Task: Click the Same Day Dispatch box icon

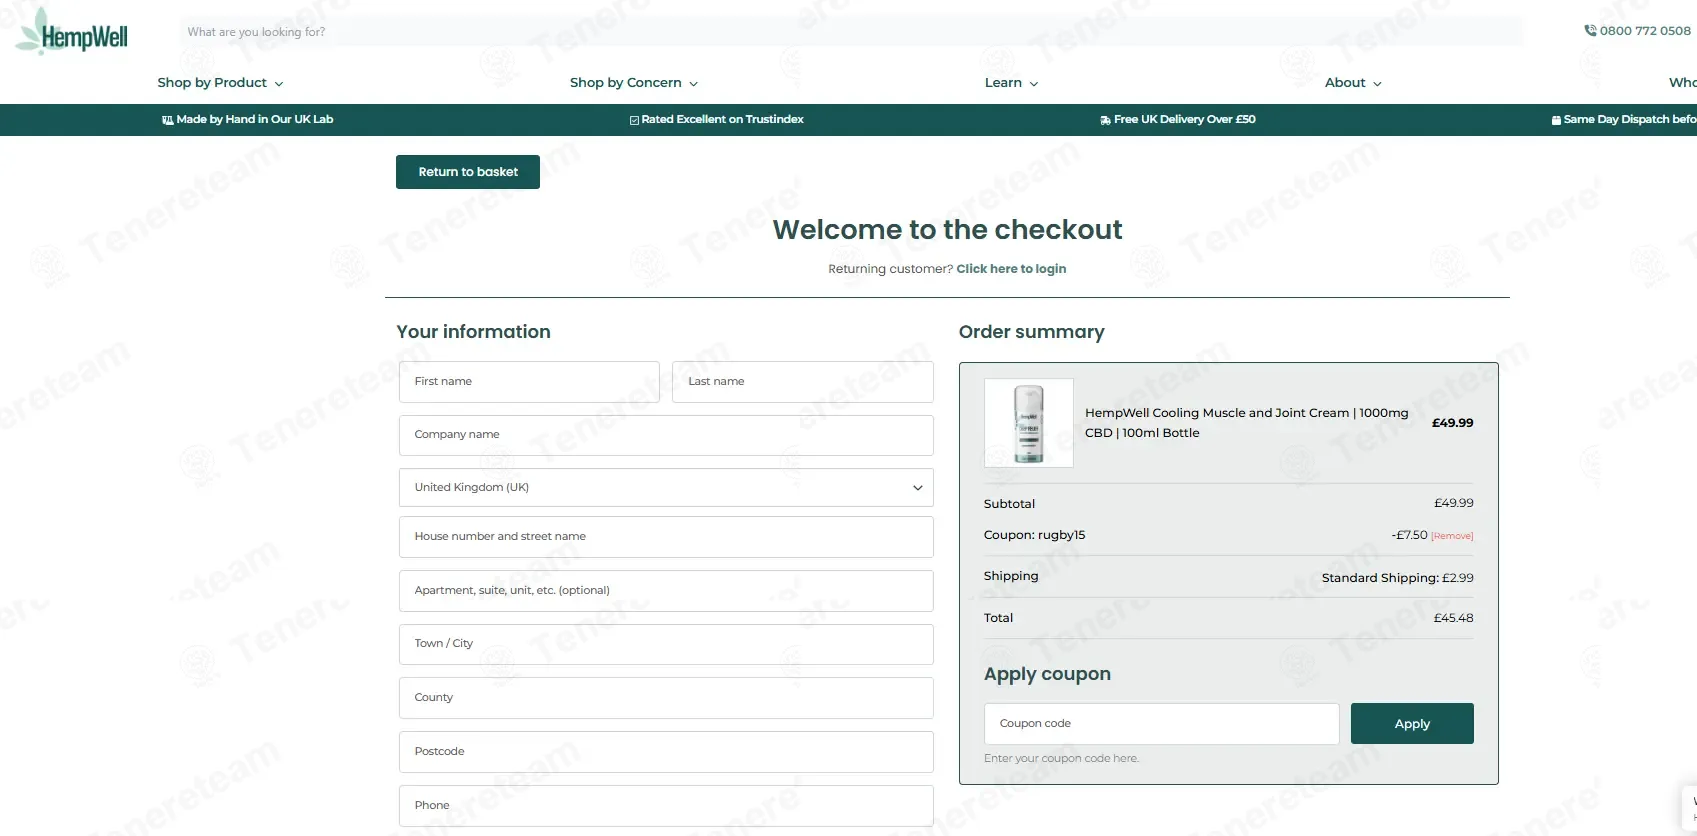Action: 1556,120
